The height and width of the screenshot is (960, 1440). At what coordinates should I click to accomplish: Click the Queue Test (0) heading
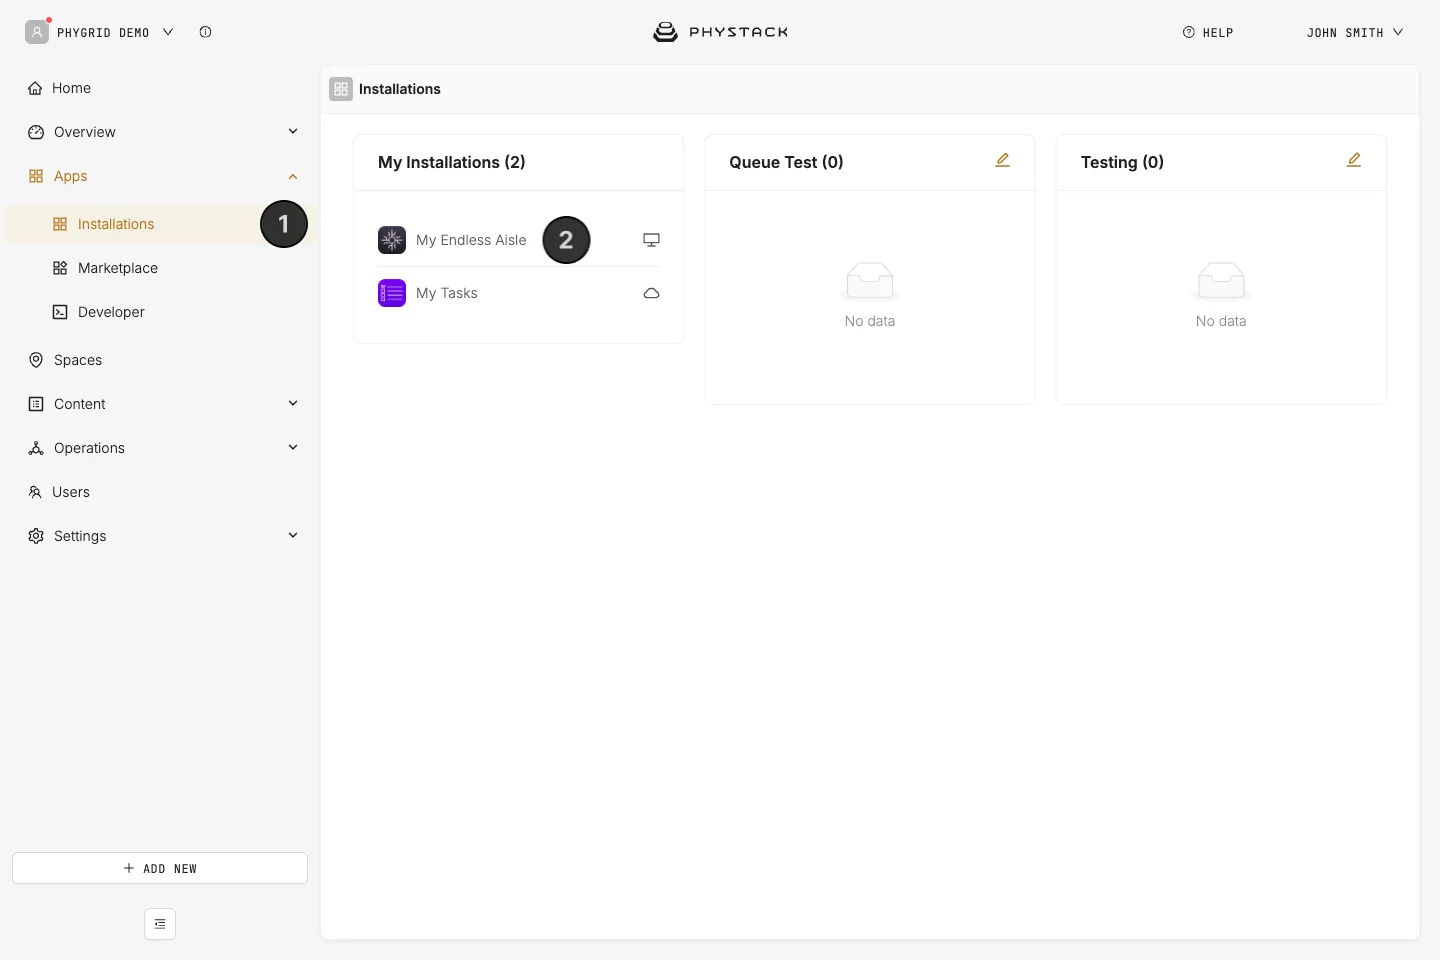coord(786,162)
